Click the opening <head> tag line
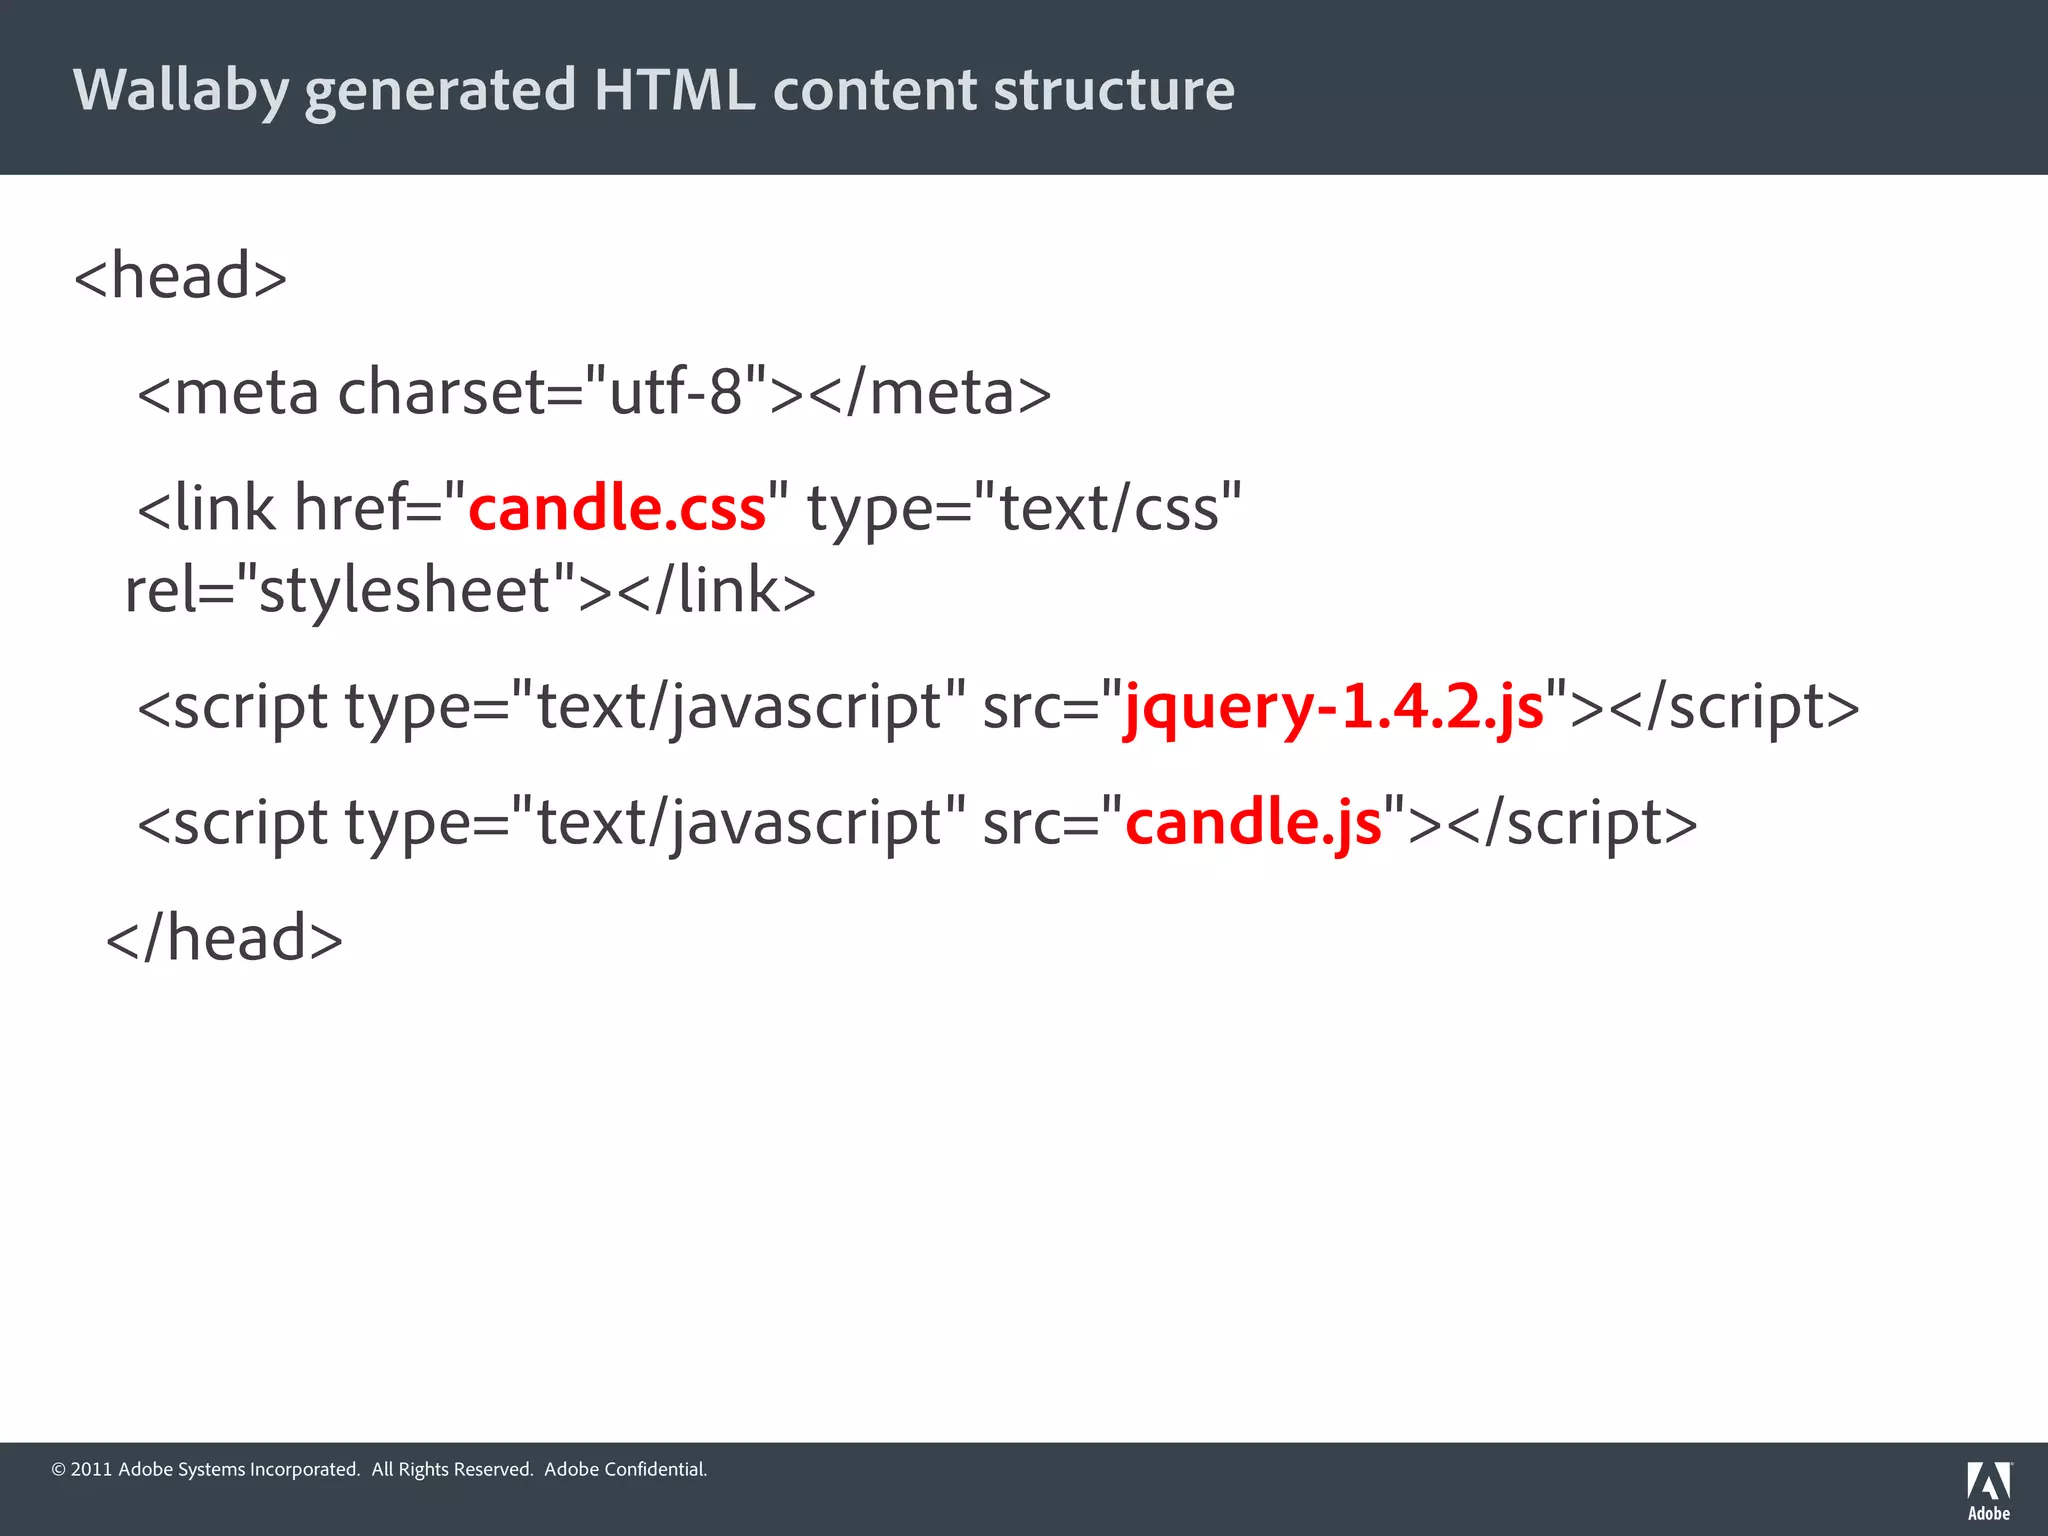 pos(181,275)
